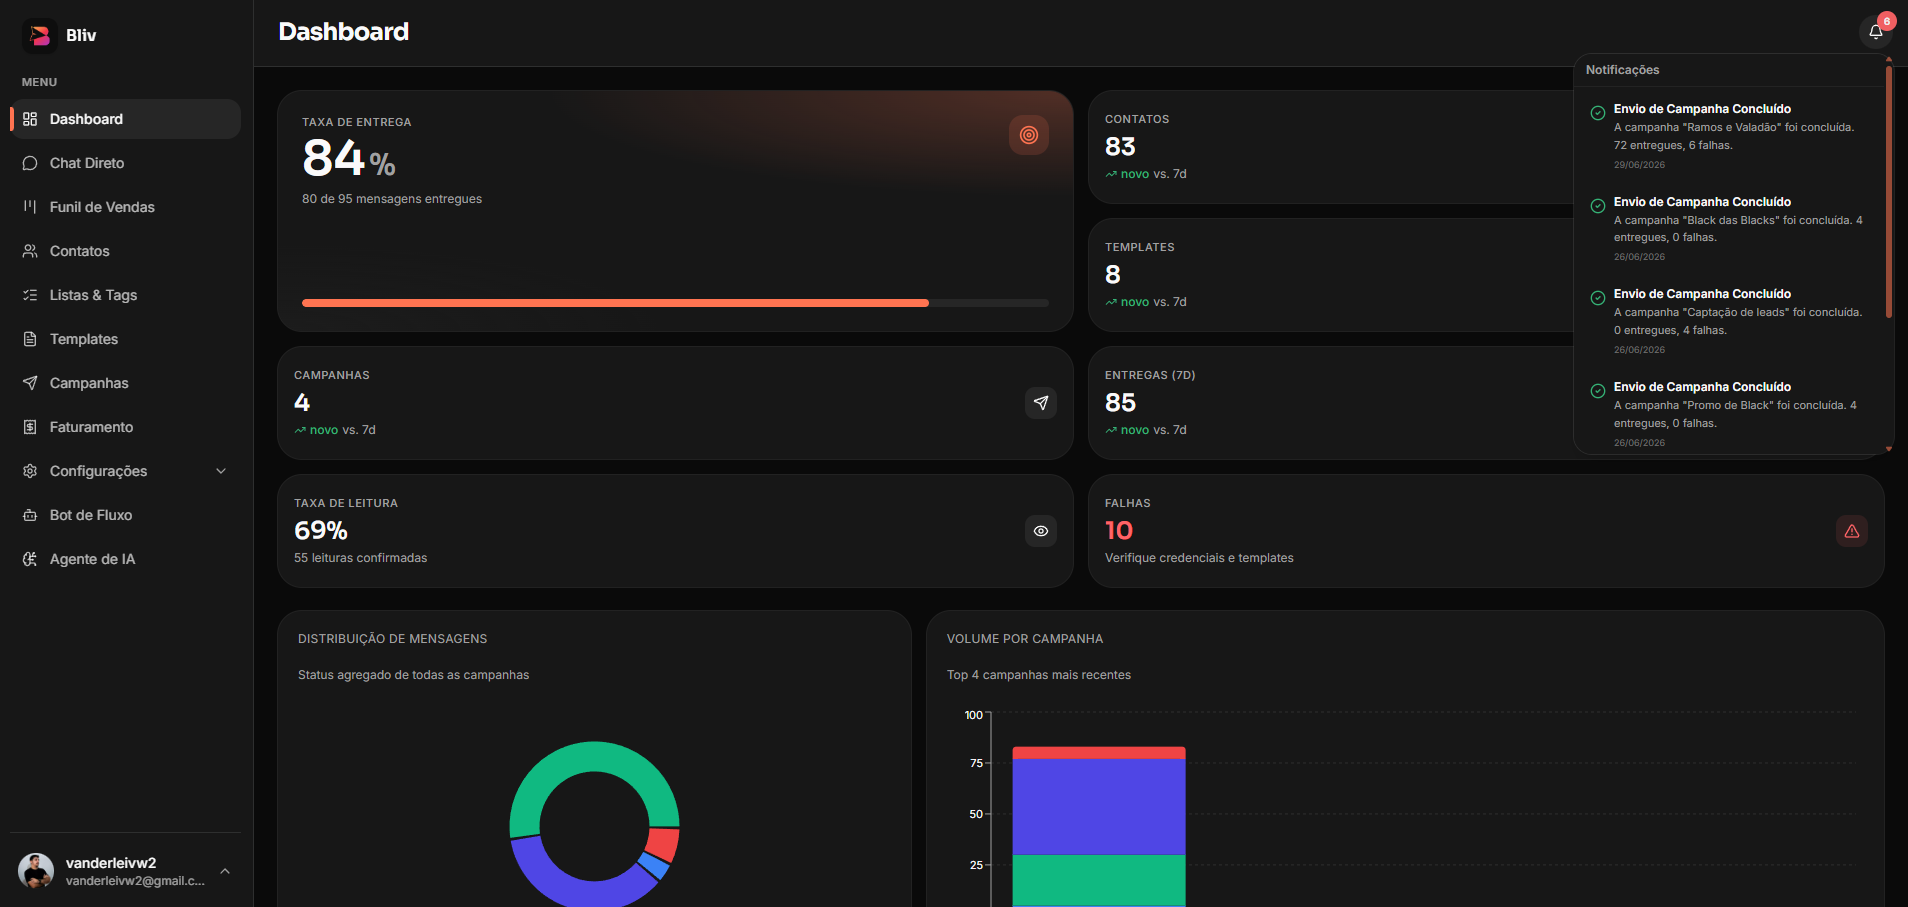Click 'Status agregado de todas as campanhas' text
The height and width of the screenshot is (907, 1908).
[413, 675]
